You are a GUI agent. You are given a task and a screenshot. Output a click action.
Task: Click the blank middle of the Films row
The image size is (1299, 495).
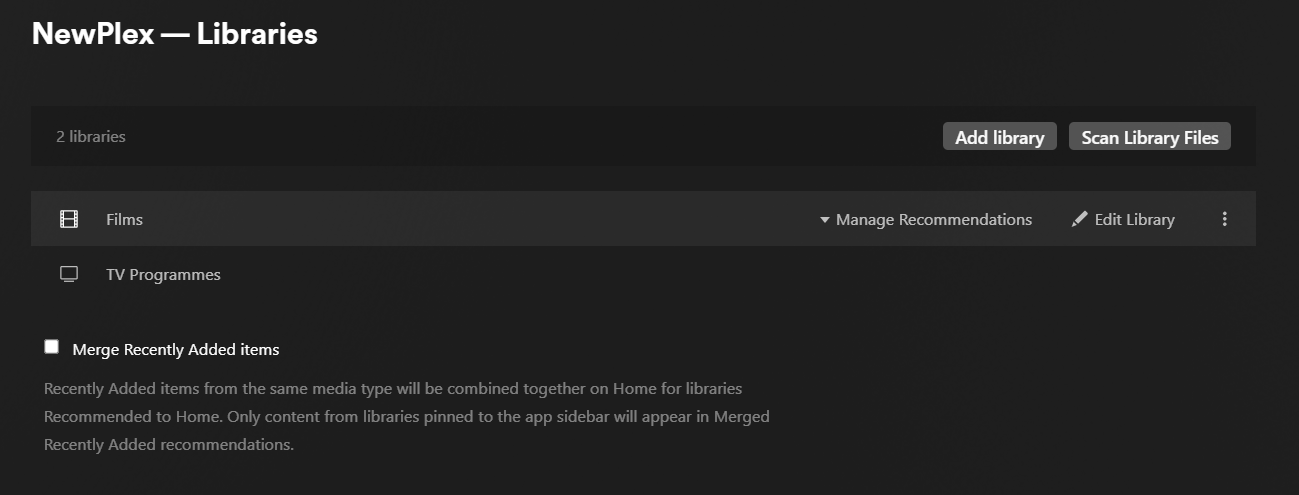click(x=480, y=219)
